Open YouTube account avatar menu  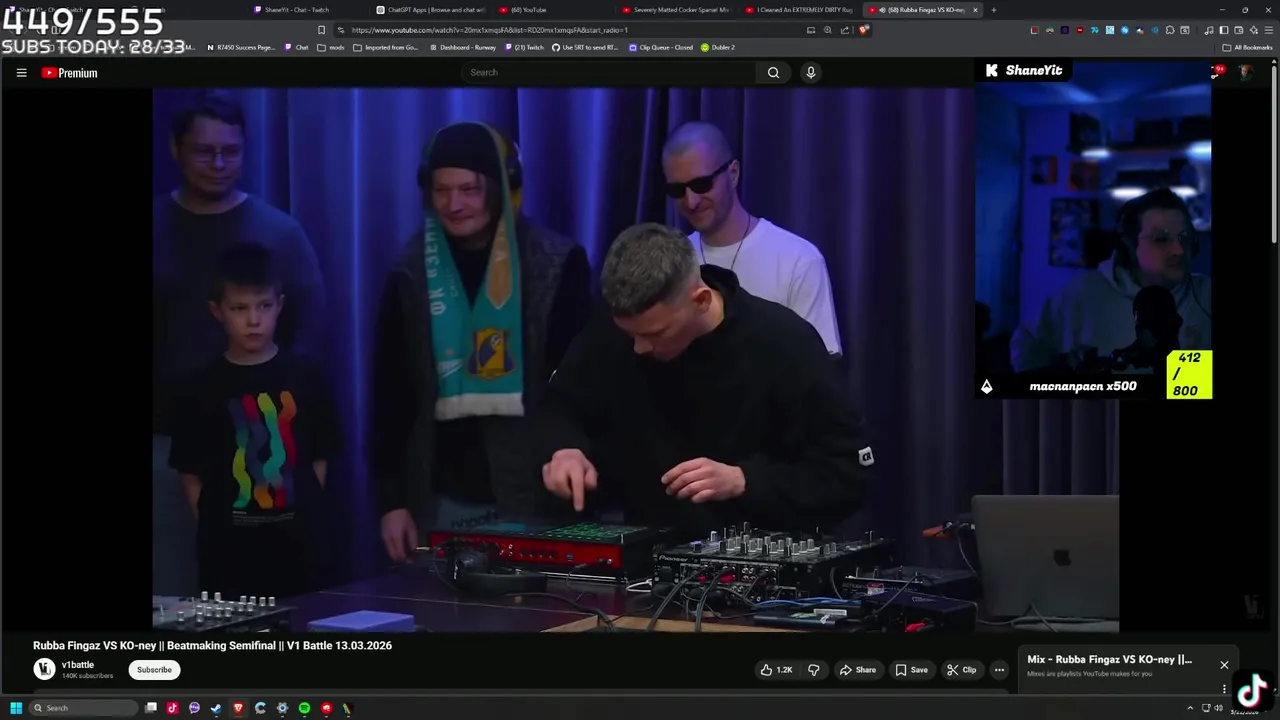click(x=1246, y=72)
